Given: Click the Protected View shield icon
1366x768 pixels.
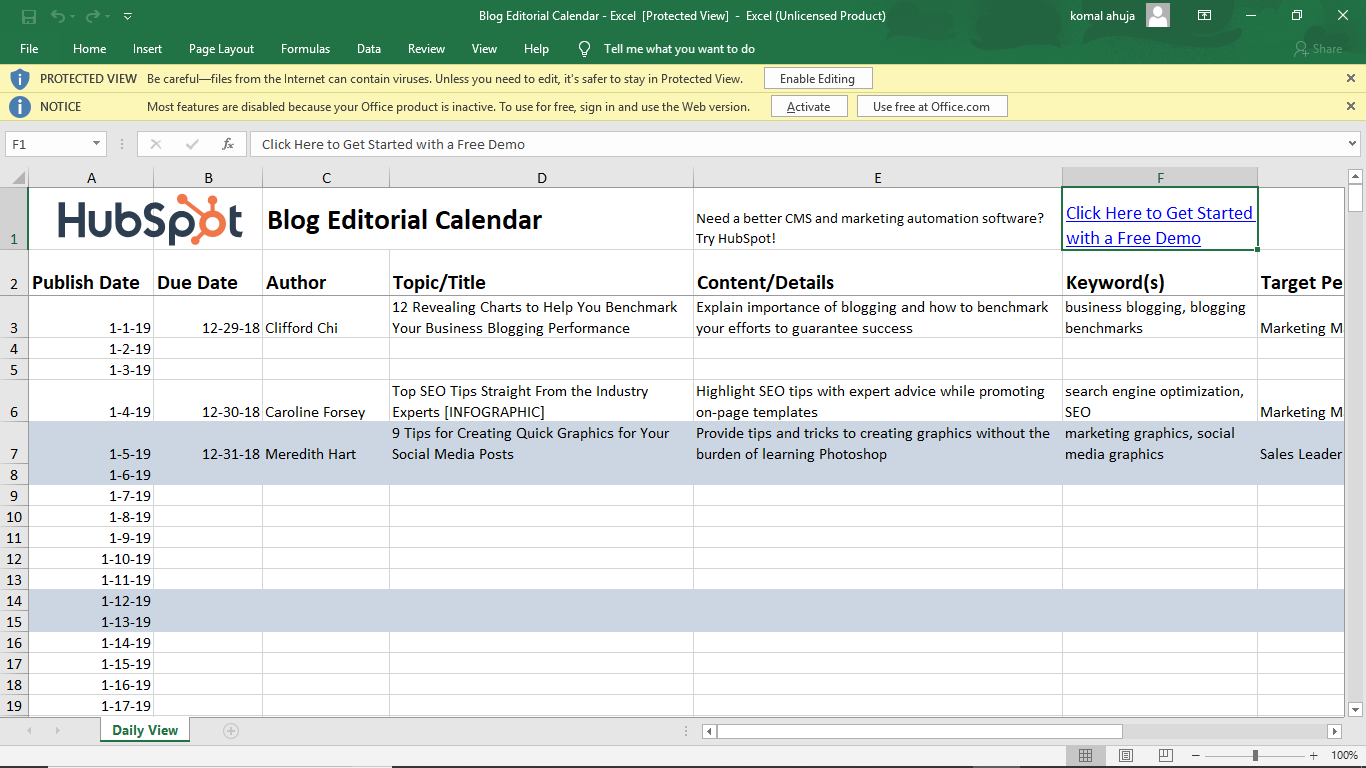Looking at the screenshot, I should [19, 78].
